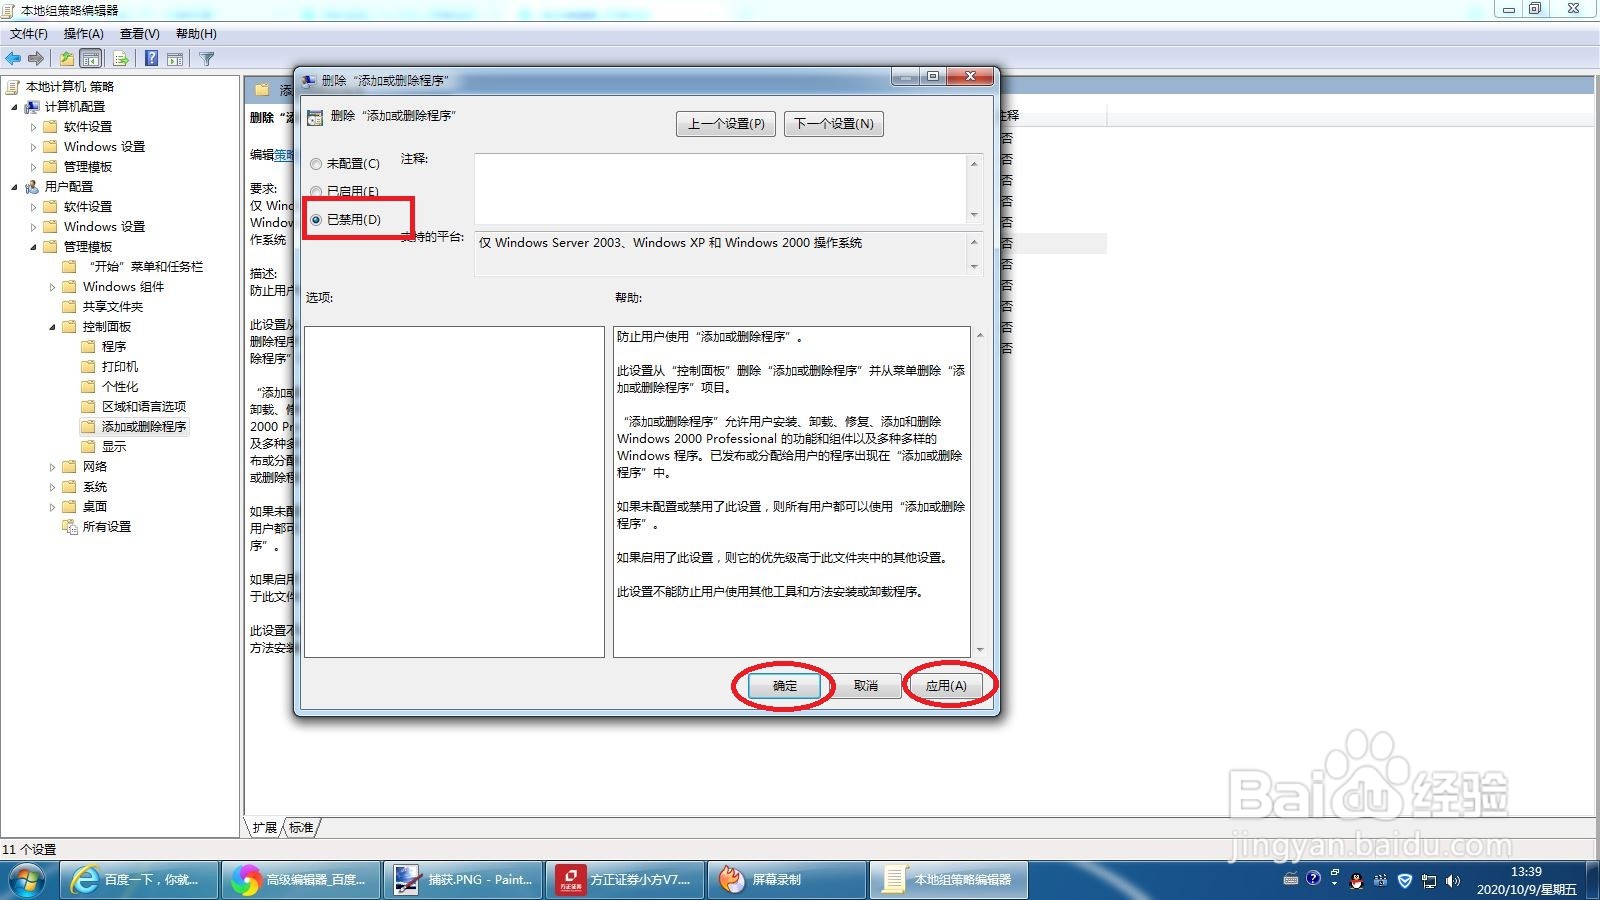Open the 查看(V) menu
The height and width of the screenshot is (900, 1600).
[x=138, y=33]
